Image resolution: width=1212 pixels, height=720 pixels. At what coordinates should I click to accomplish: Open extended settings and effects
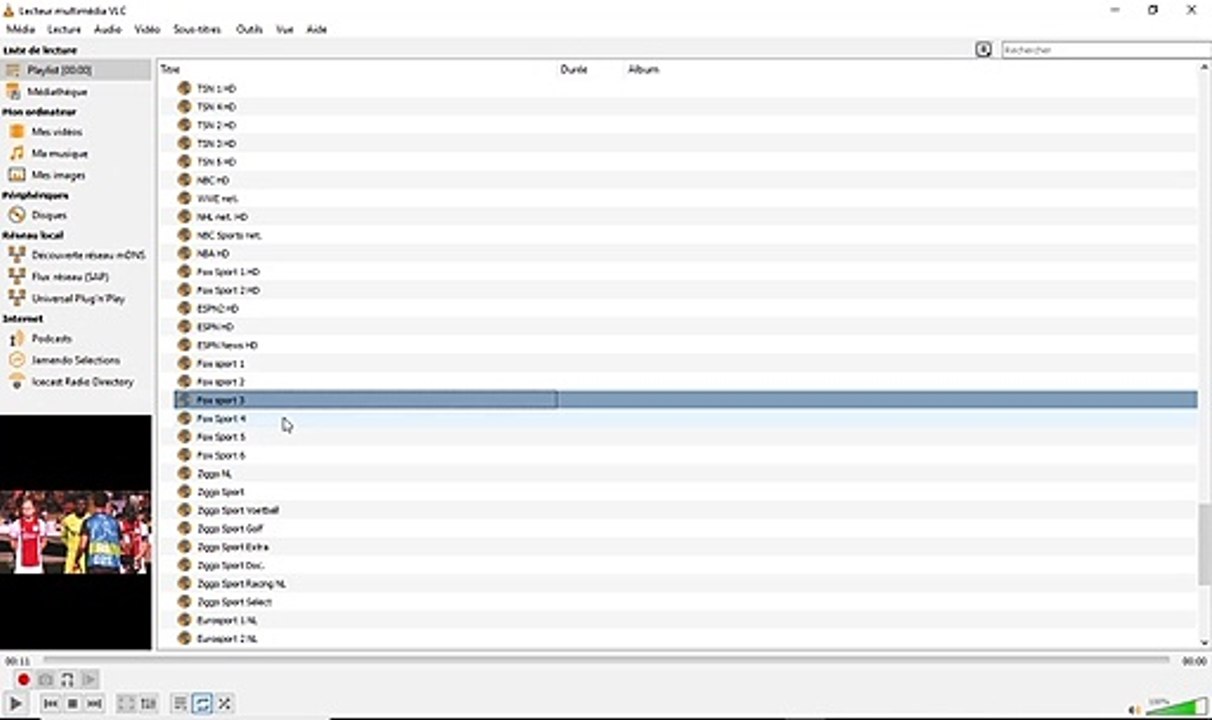coord(148,704)
